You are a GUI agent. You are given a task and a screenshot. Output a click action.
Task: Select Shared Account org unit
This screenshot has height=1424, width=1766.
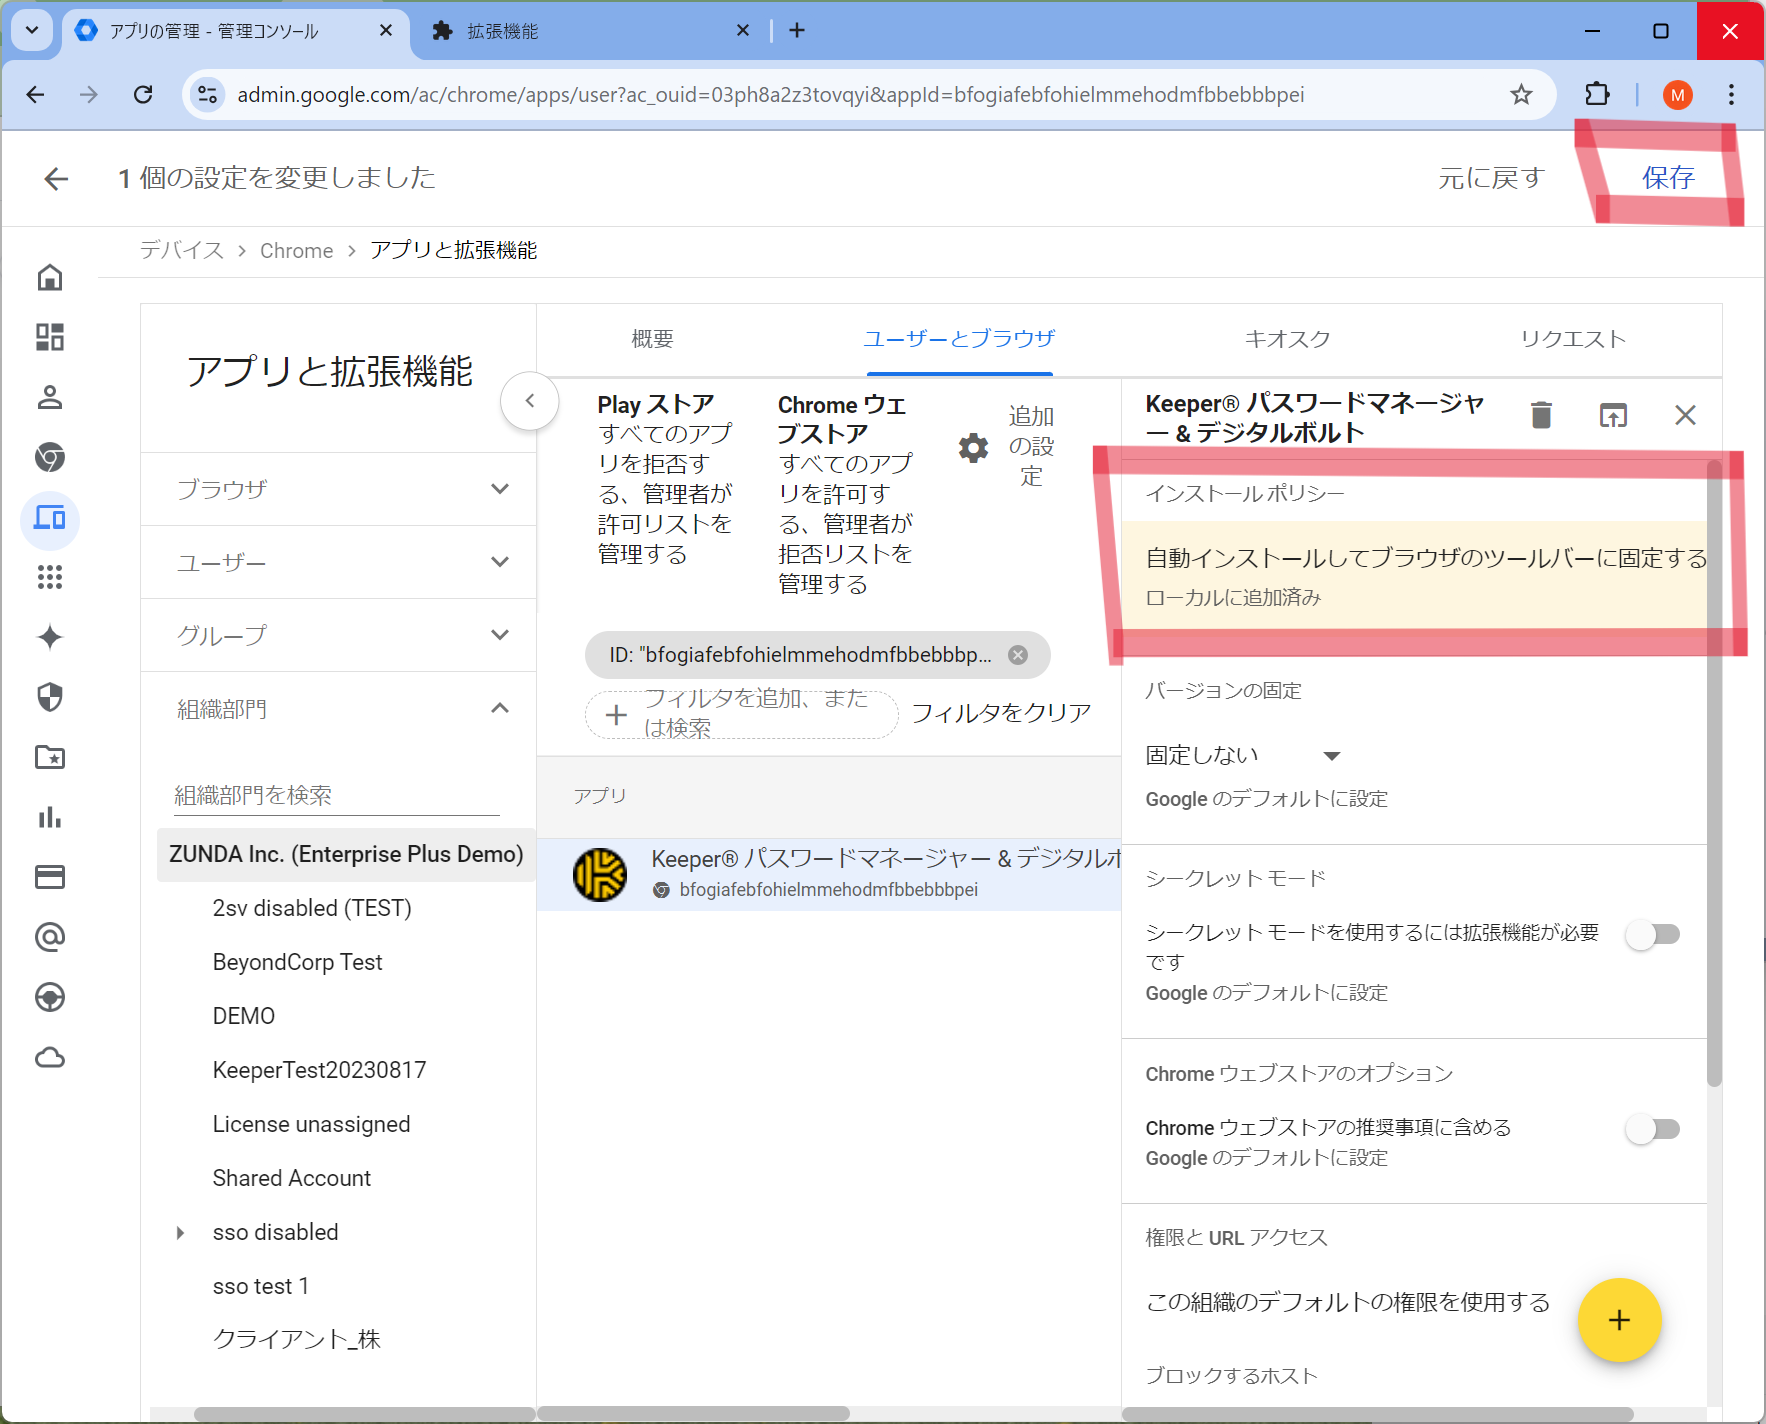291,1178
